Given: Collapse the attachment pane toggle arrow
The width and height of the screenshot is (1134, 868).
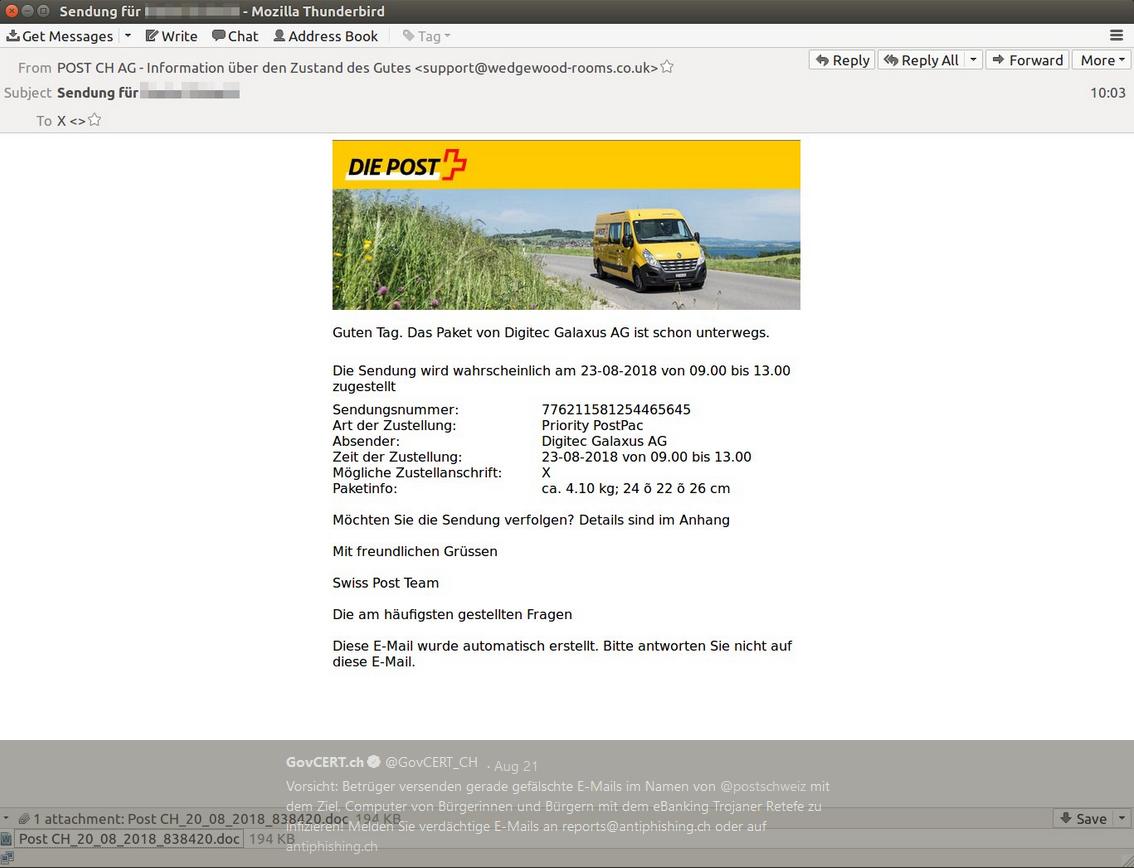Looking at the screenshot, I should (7, 819).
